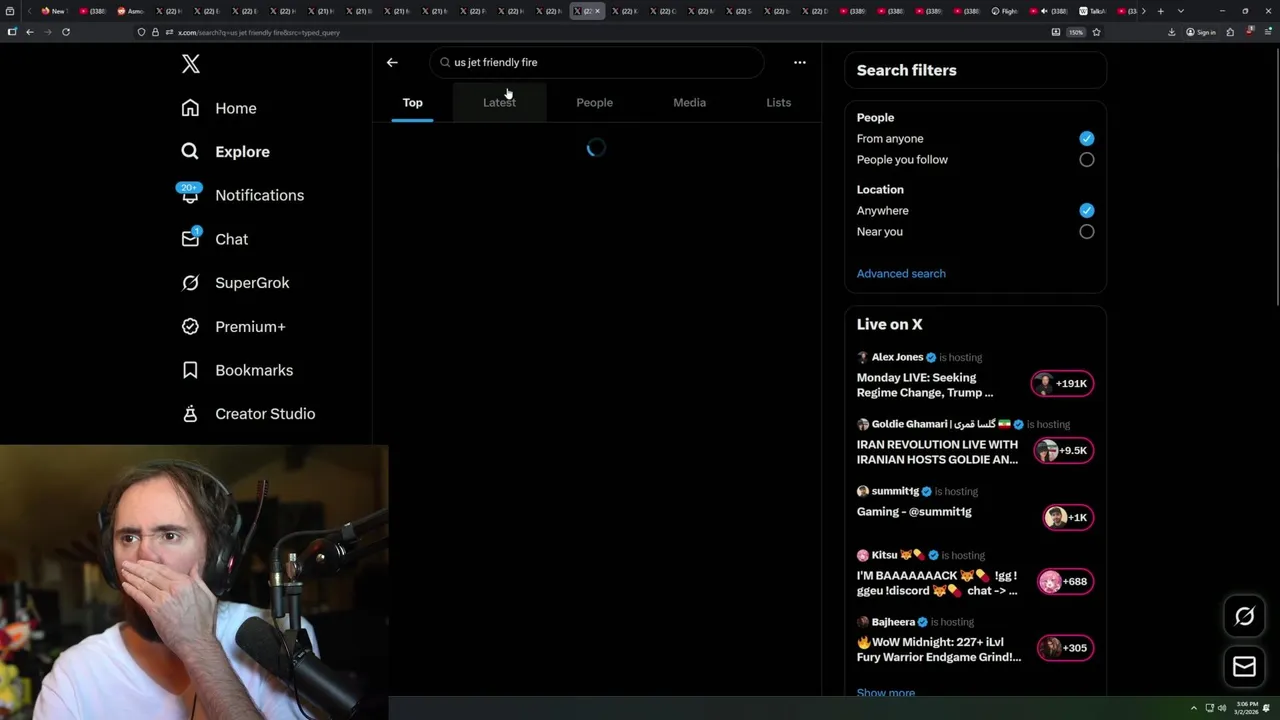Switch to the People results tab
This screenshot has height=720, width=1280.
coord(594,102)
